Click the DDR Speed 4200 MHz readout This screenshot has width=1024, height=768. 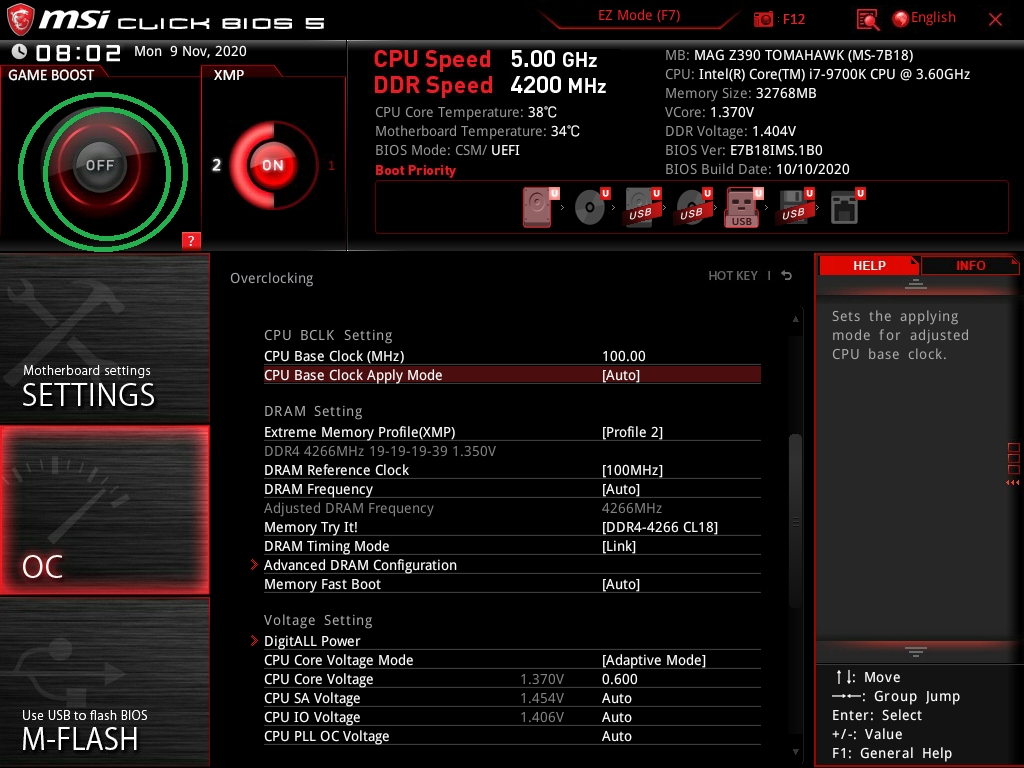[x=490, y=85]
